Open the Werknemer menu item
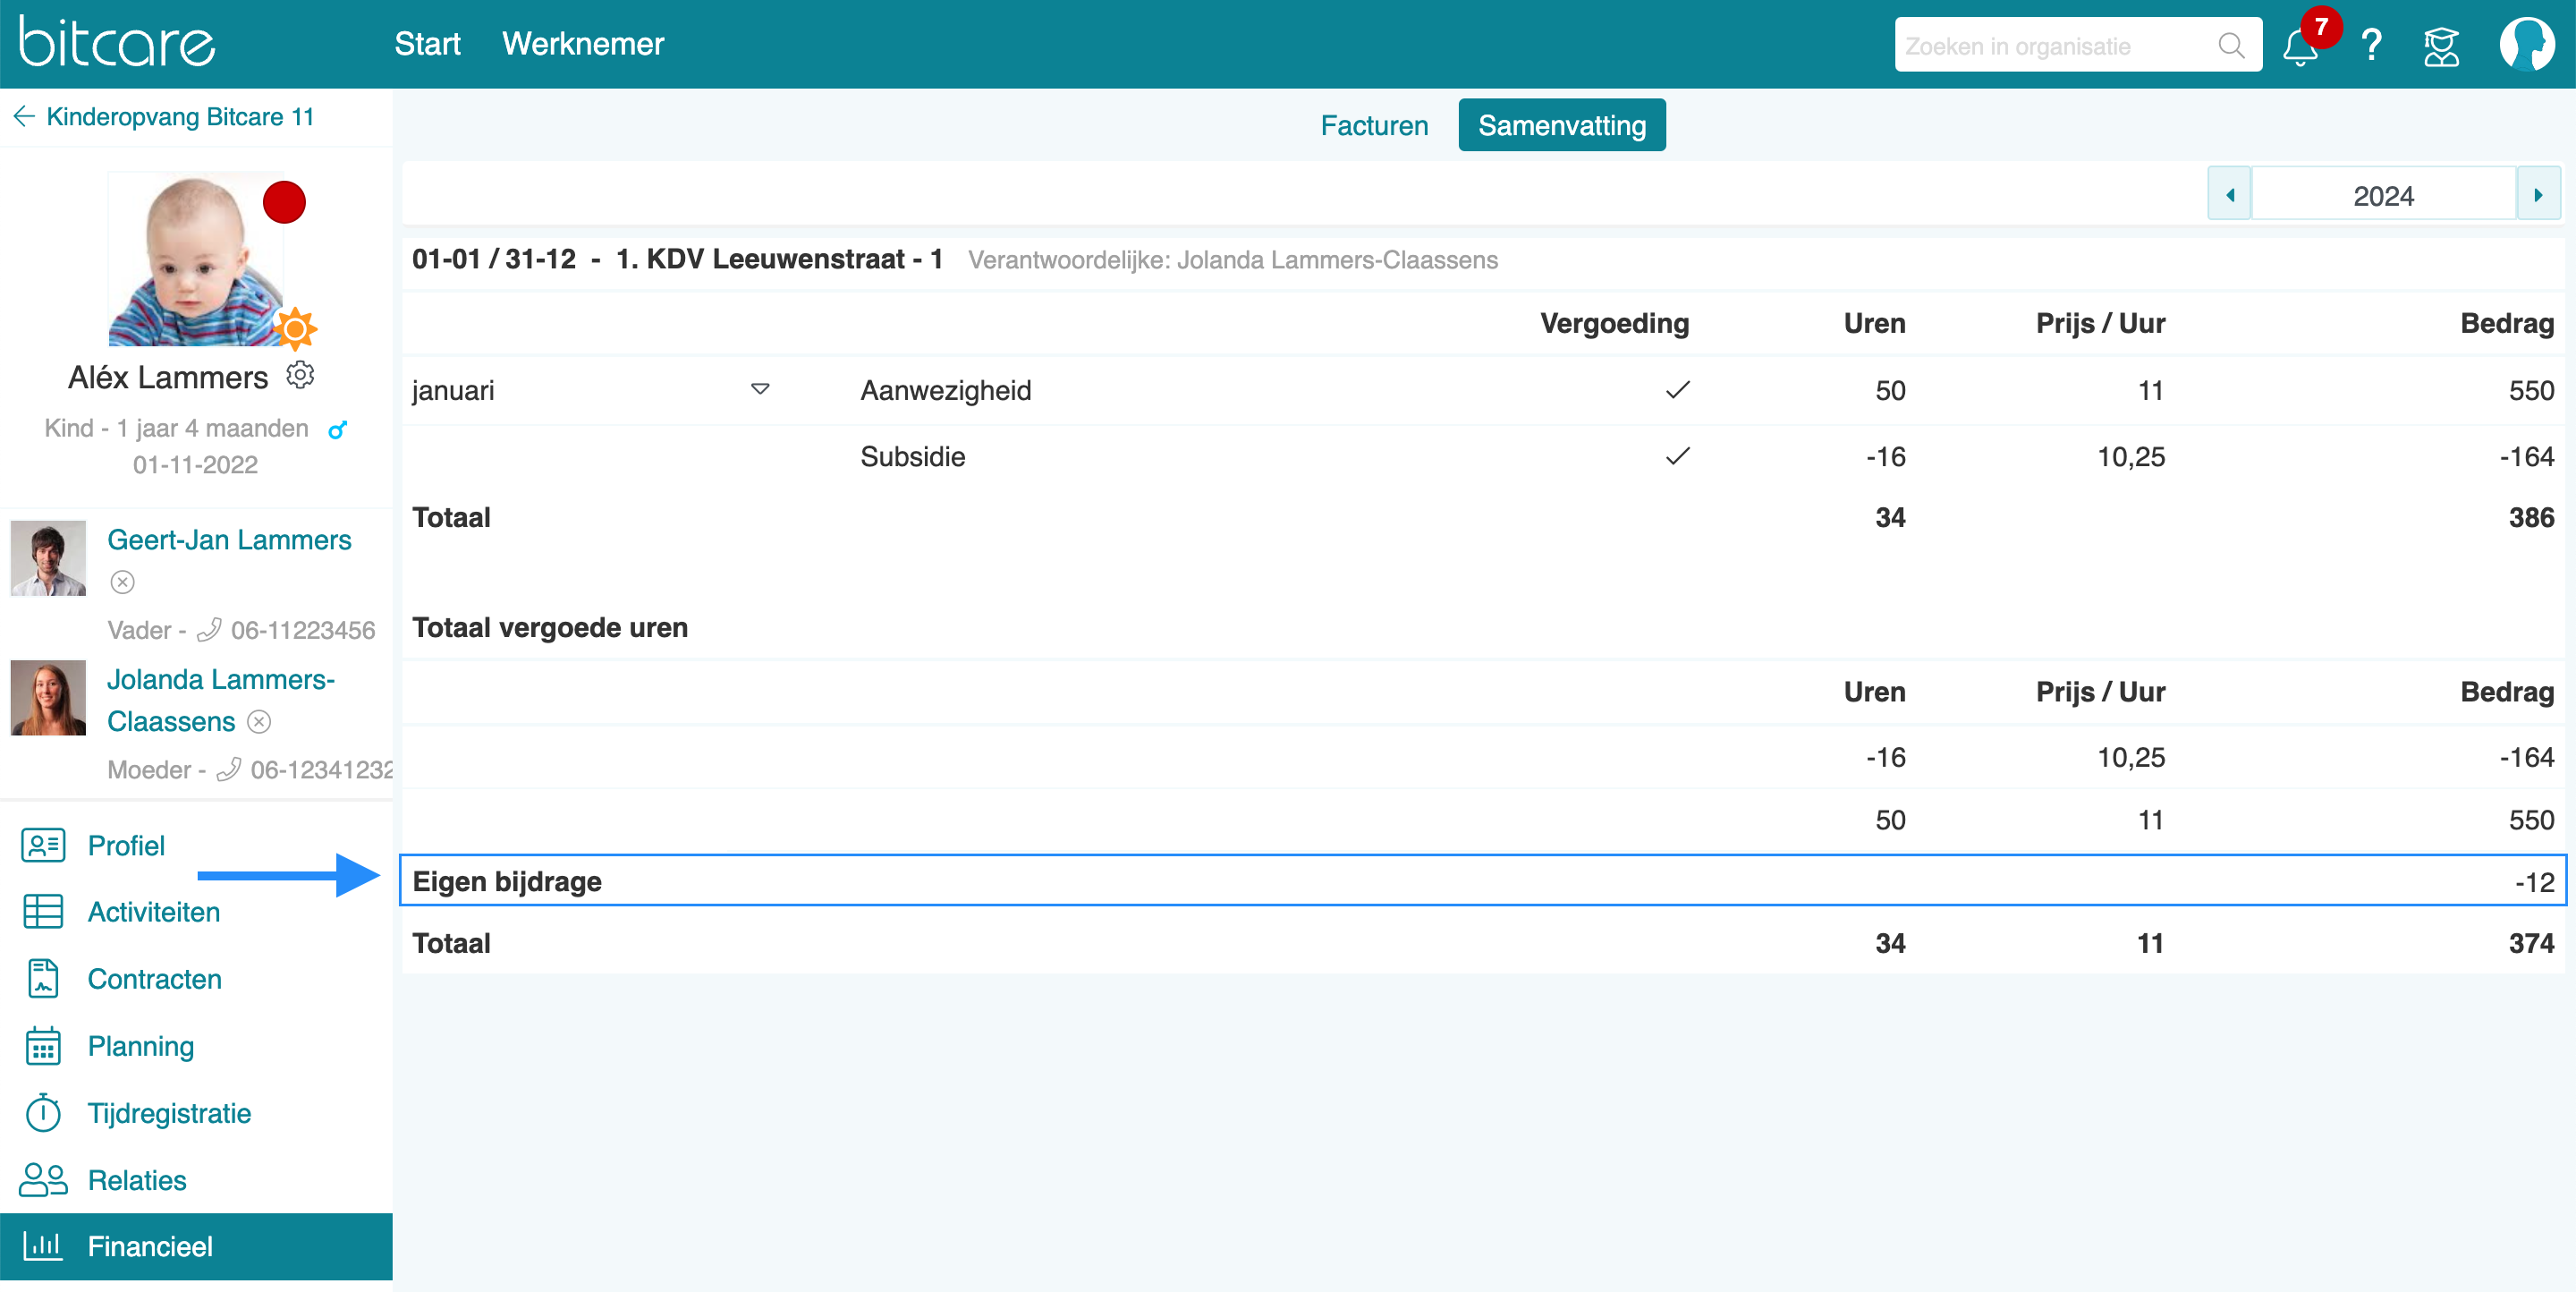 [x=582, y=44]
